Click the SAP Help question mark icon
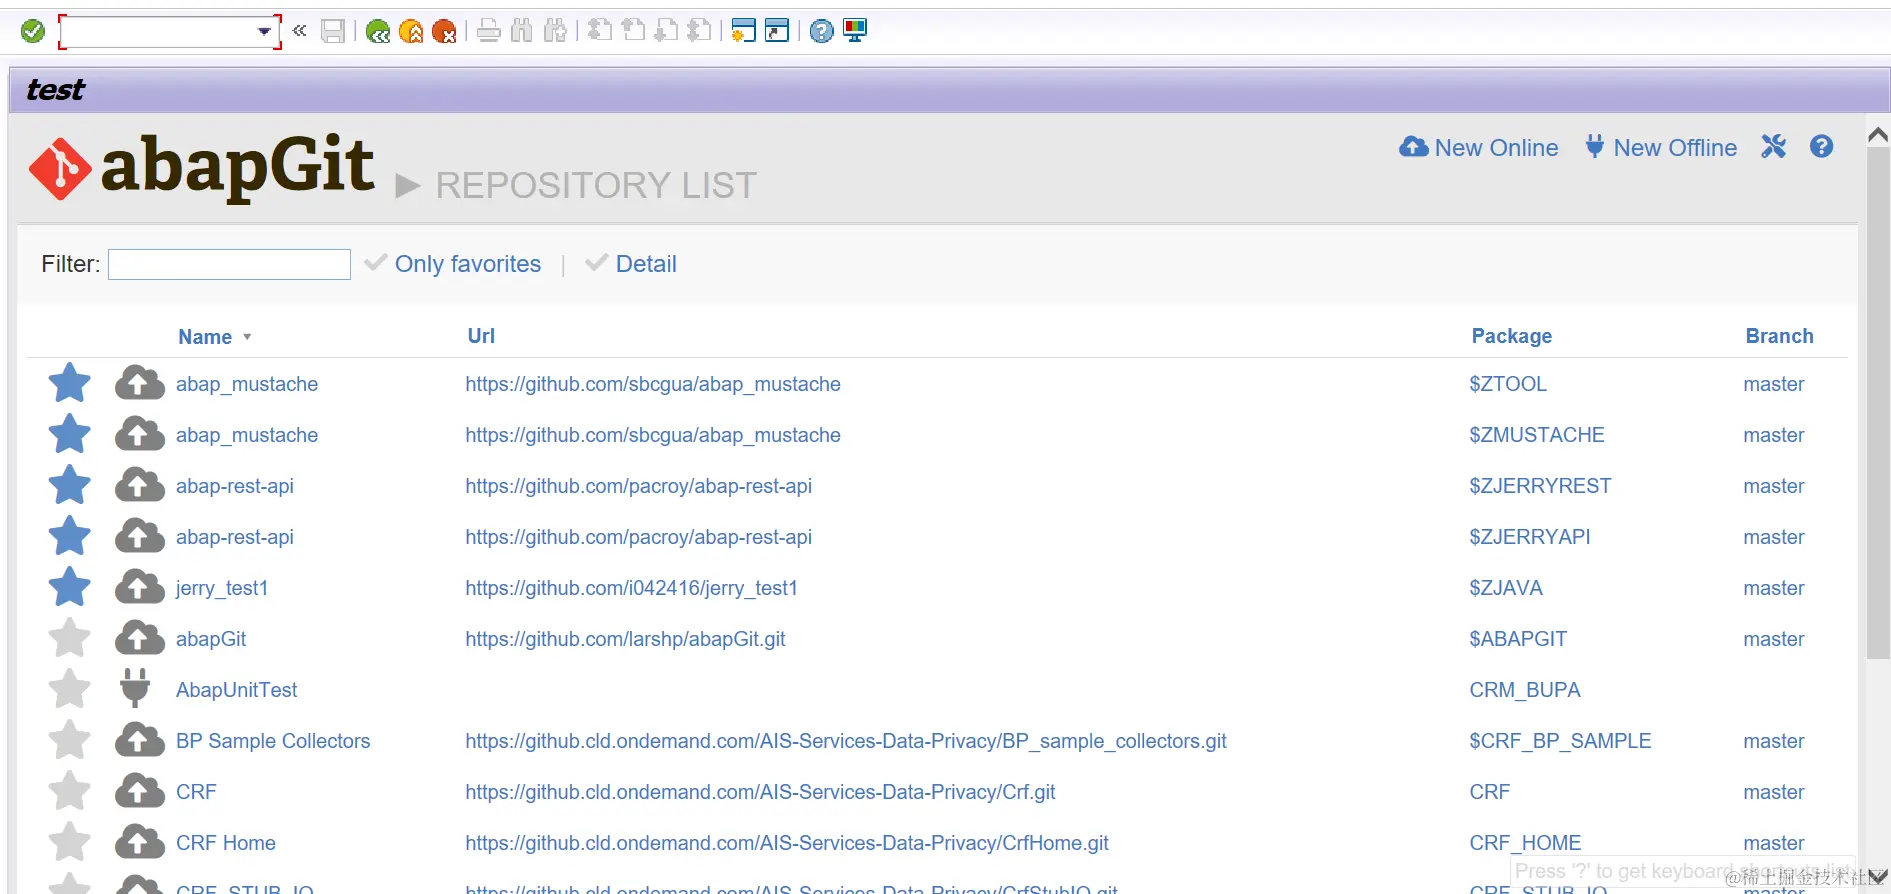The image size is (1891, 894). (821, 31)
